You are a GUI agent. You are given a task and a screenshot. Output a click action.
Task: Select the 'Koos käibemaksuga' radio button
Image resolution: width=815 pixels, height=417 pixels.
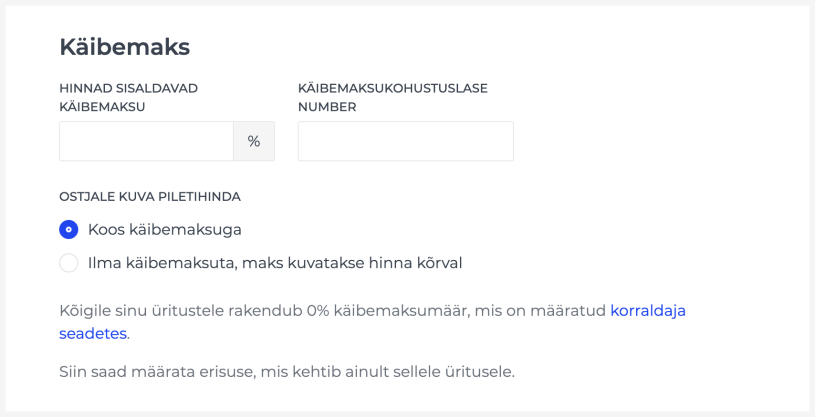(69, 229)
